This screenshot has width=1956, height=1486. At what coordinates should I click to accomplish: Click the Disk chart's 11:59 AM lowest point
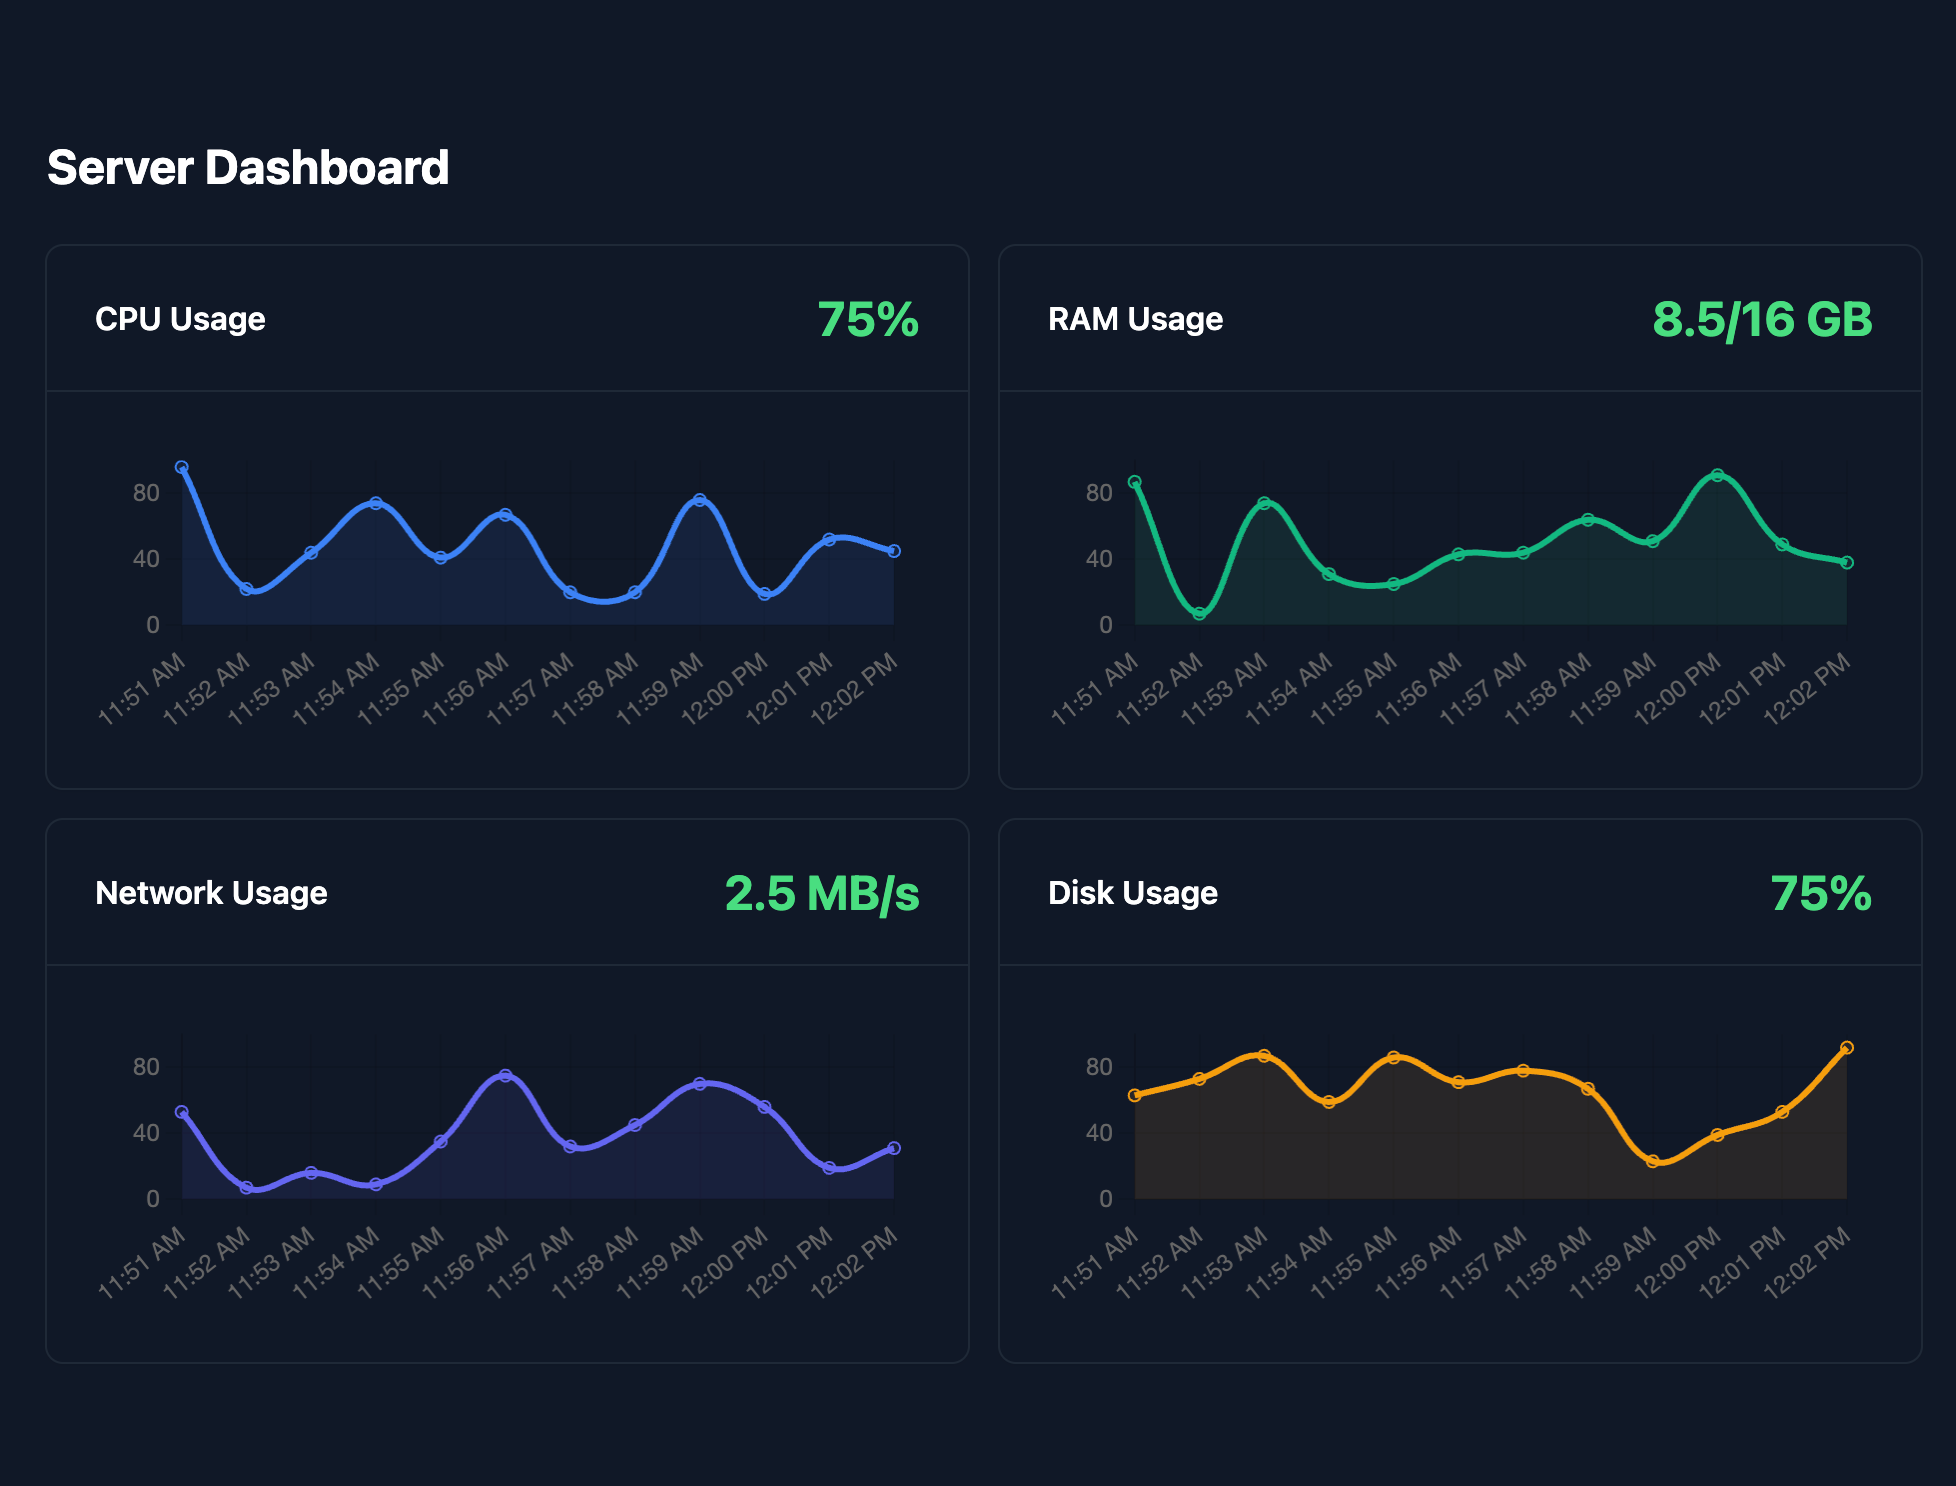tap(1653, 1161)
